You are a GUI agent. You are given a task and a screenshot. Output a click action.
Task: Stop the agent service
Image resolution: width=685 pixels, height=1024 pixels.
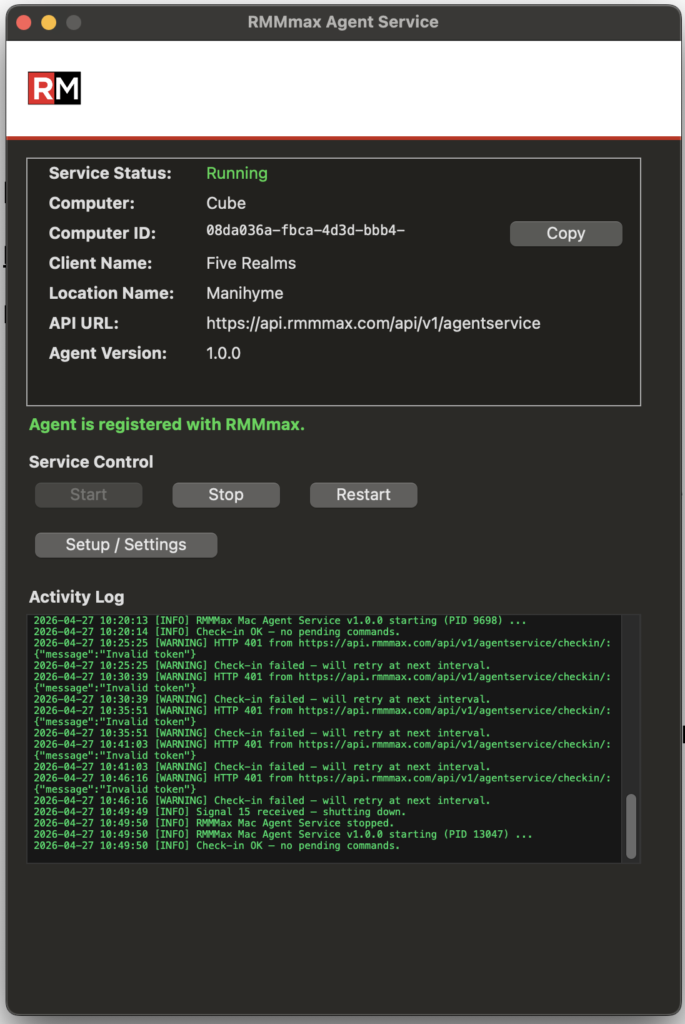(226, 494)
